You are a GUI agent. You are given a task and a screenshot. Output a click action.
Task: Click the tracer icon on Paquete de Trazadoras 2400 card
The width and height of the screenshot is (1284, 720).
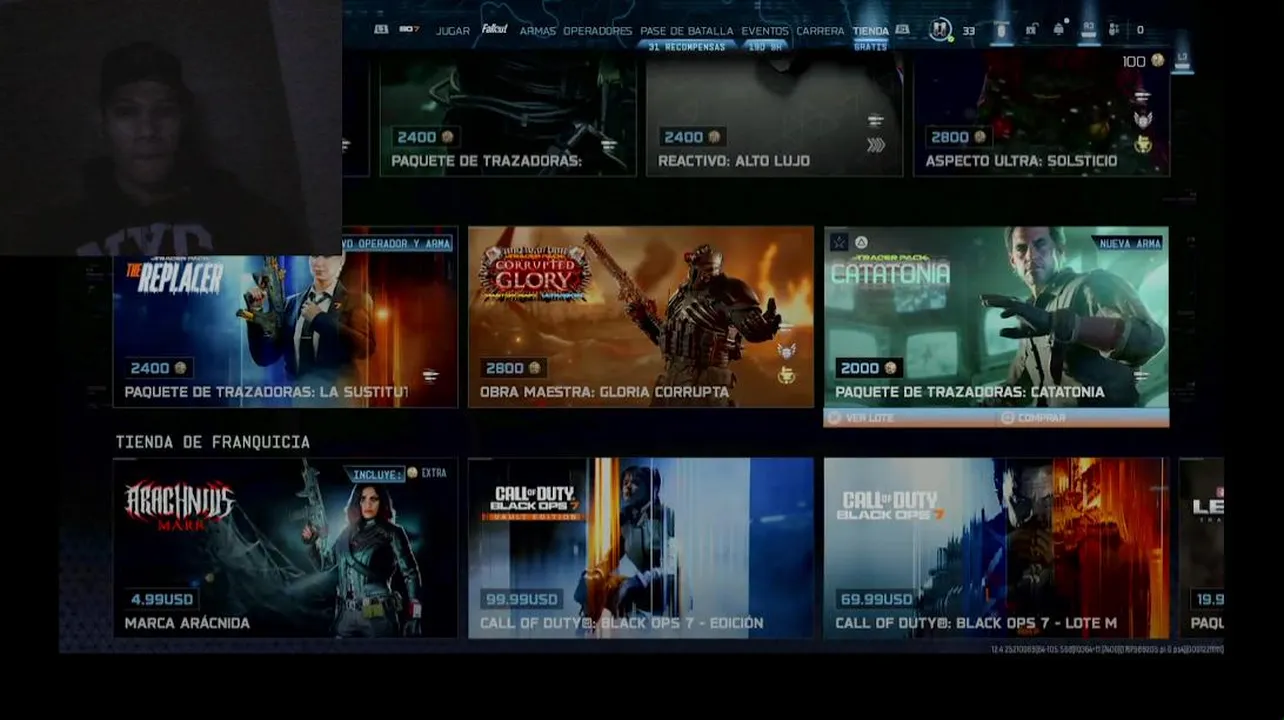point(609,145)
